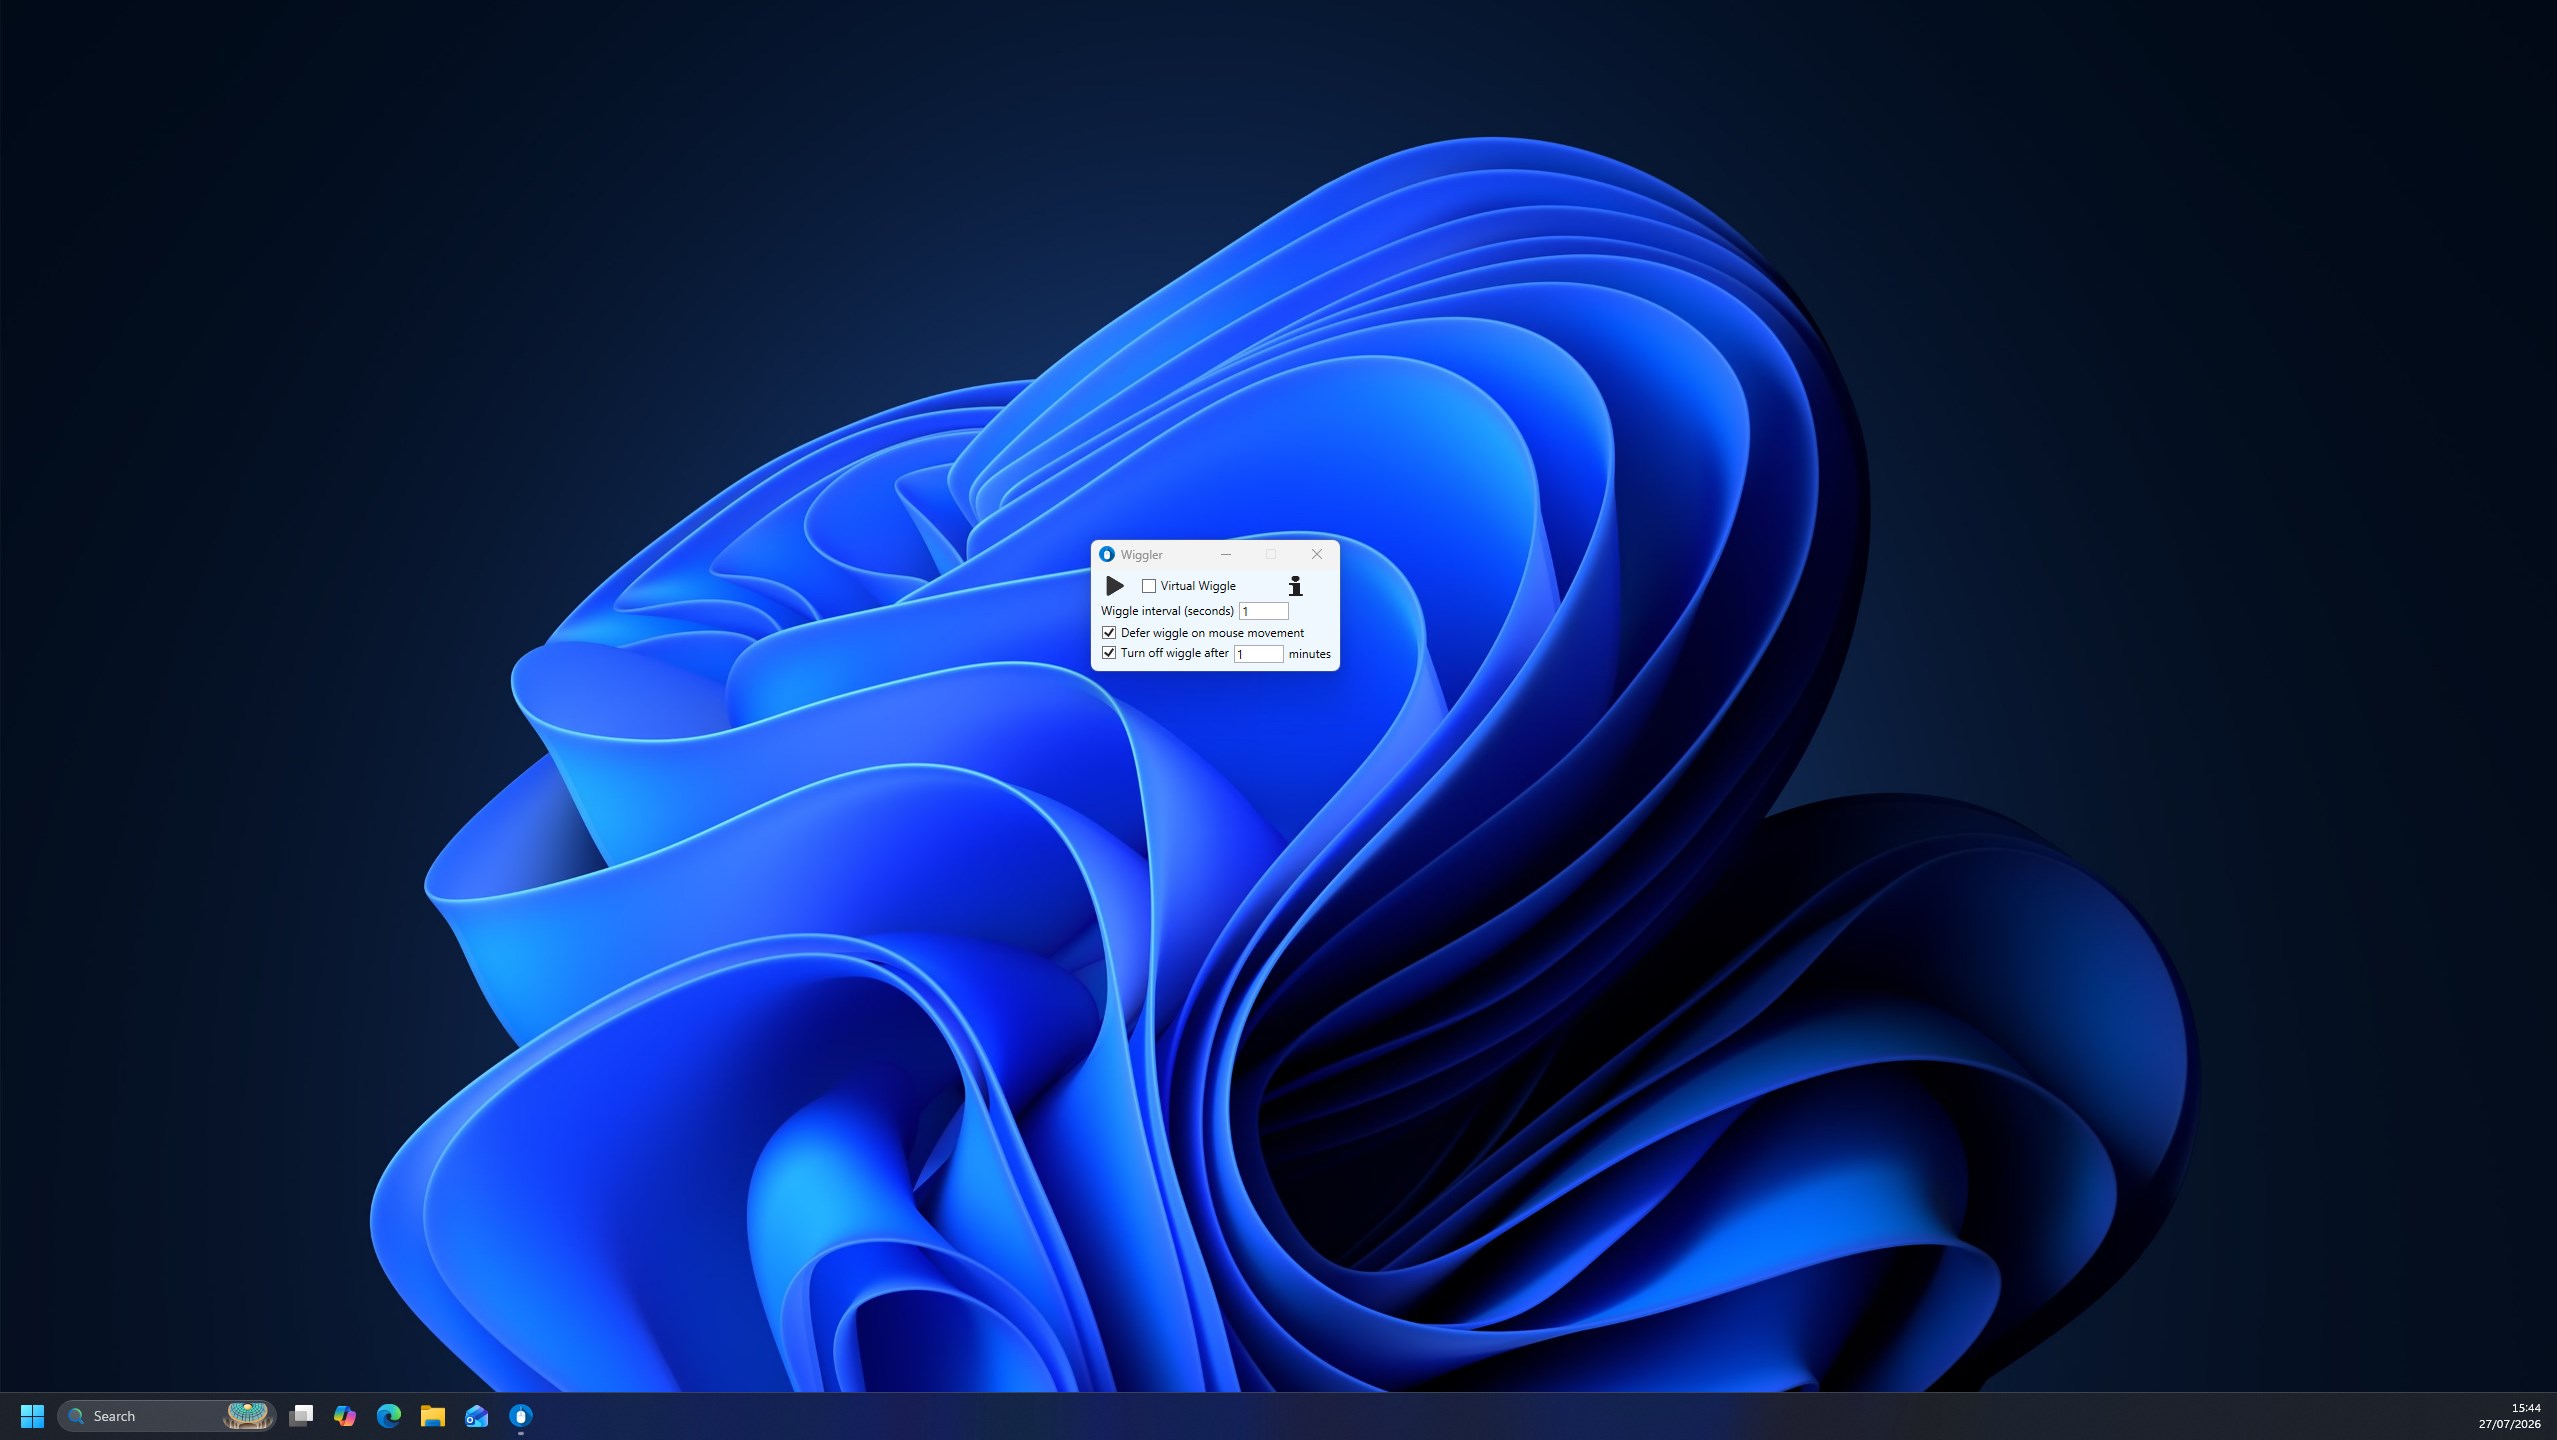
Task: Focus the Wiggle interval seconds field
Action: 1263,611
